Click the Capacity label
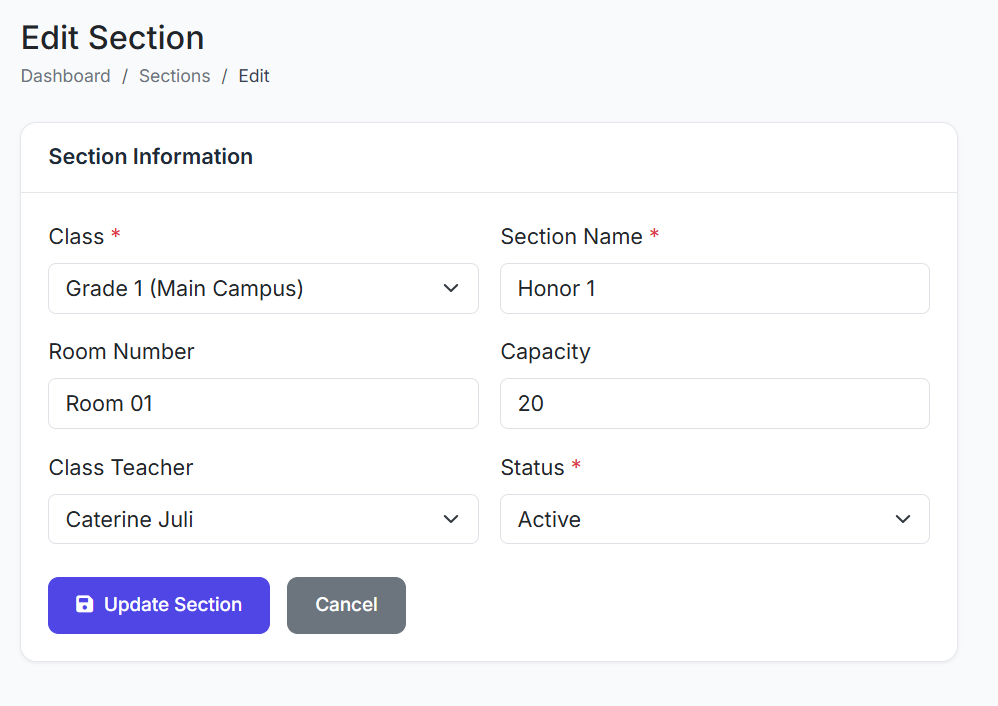The height and width of the screenshot is (706, 998). [x=545, y=352]
